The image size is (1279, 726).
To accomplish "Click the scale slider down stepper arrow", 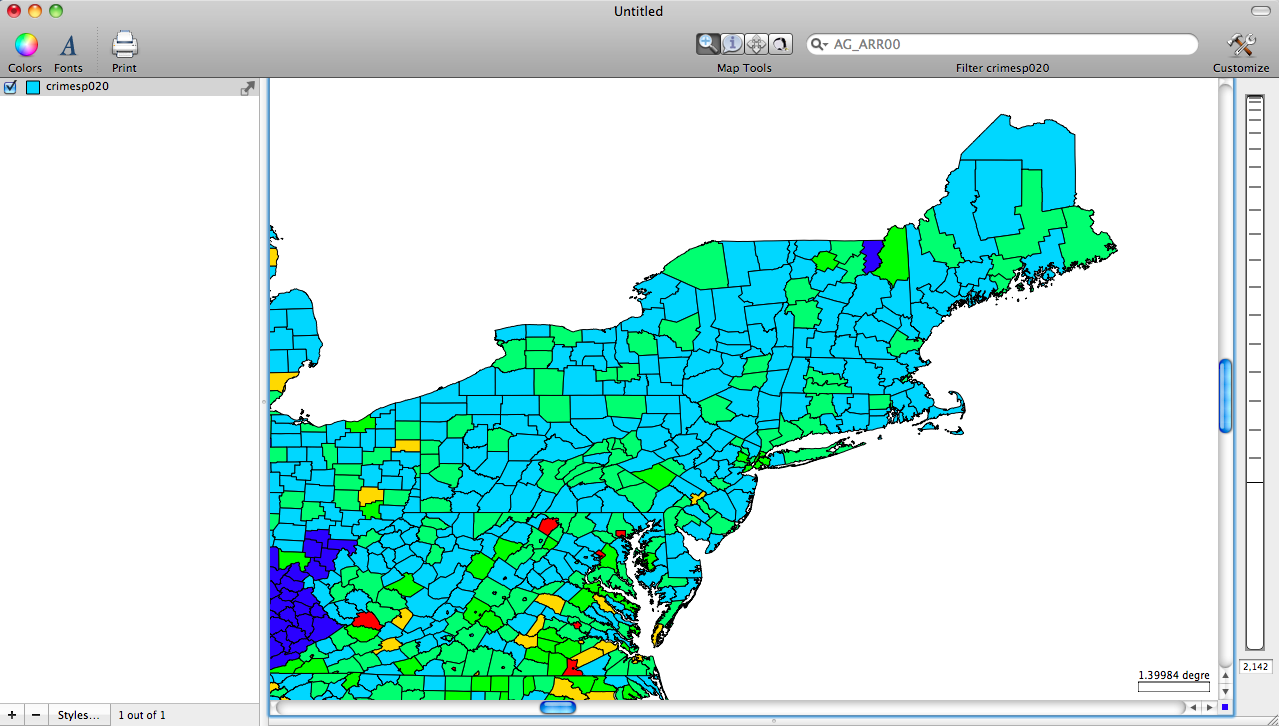I will click(1225, 691).
